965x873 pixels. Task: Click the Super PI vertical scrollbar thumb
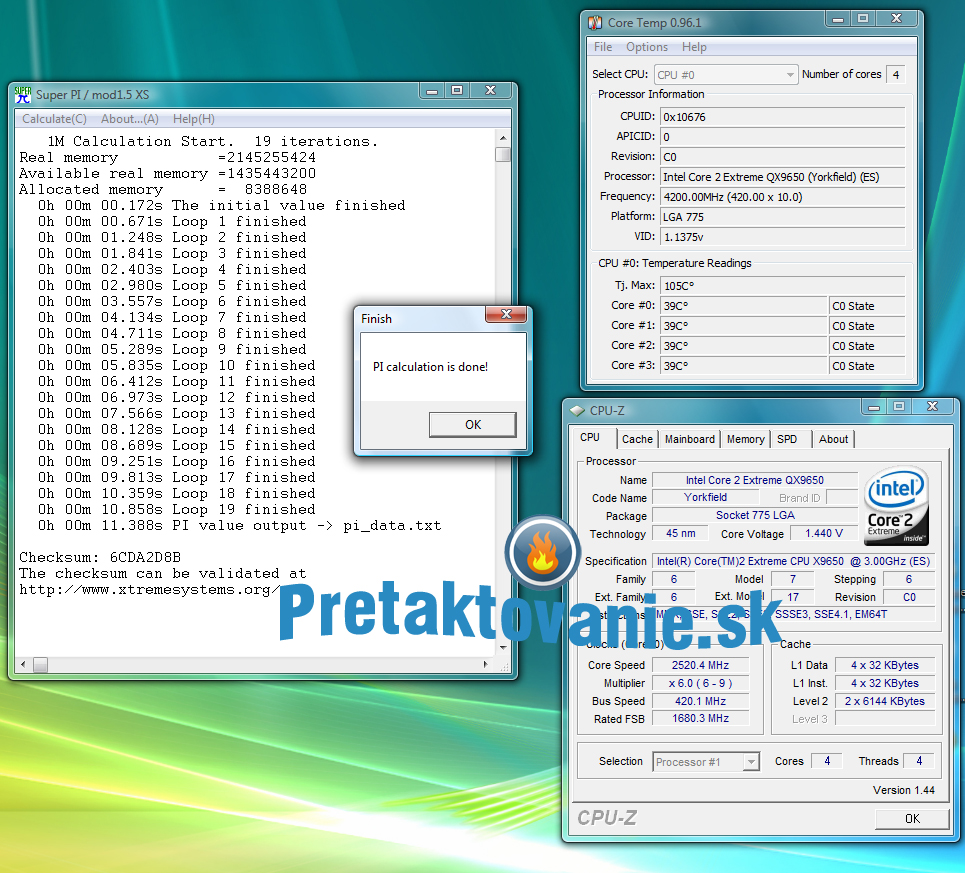[503, 154]
